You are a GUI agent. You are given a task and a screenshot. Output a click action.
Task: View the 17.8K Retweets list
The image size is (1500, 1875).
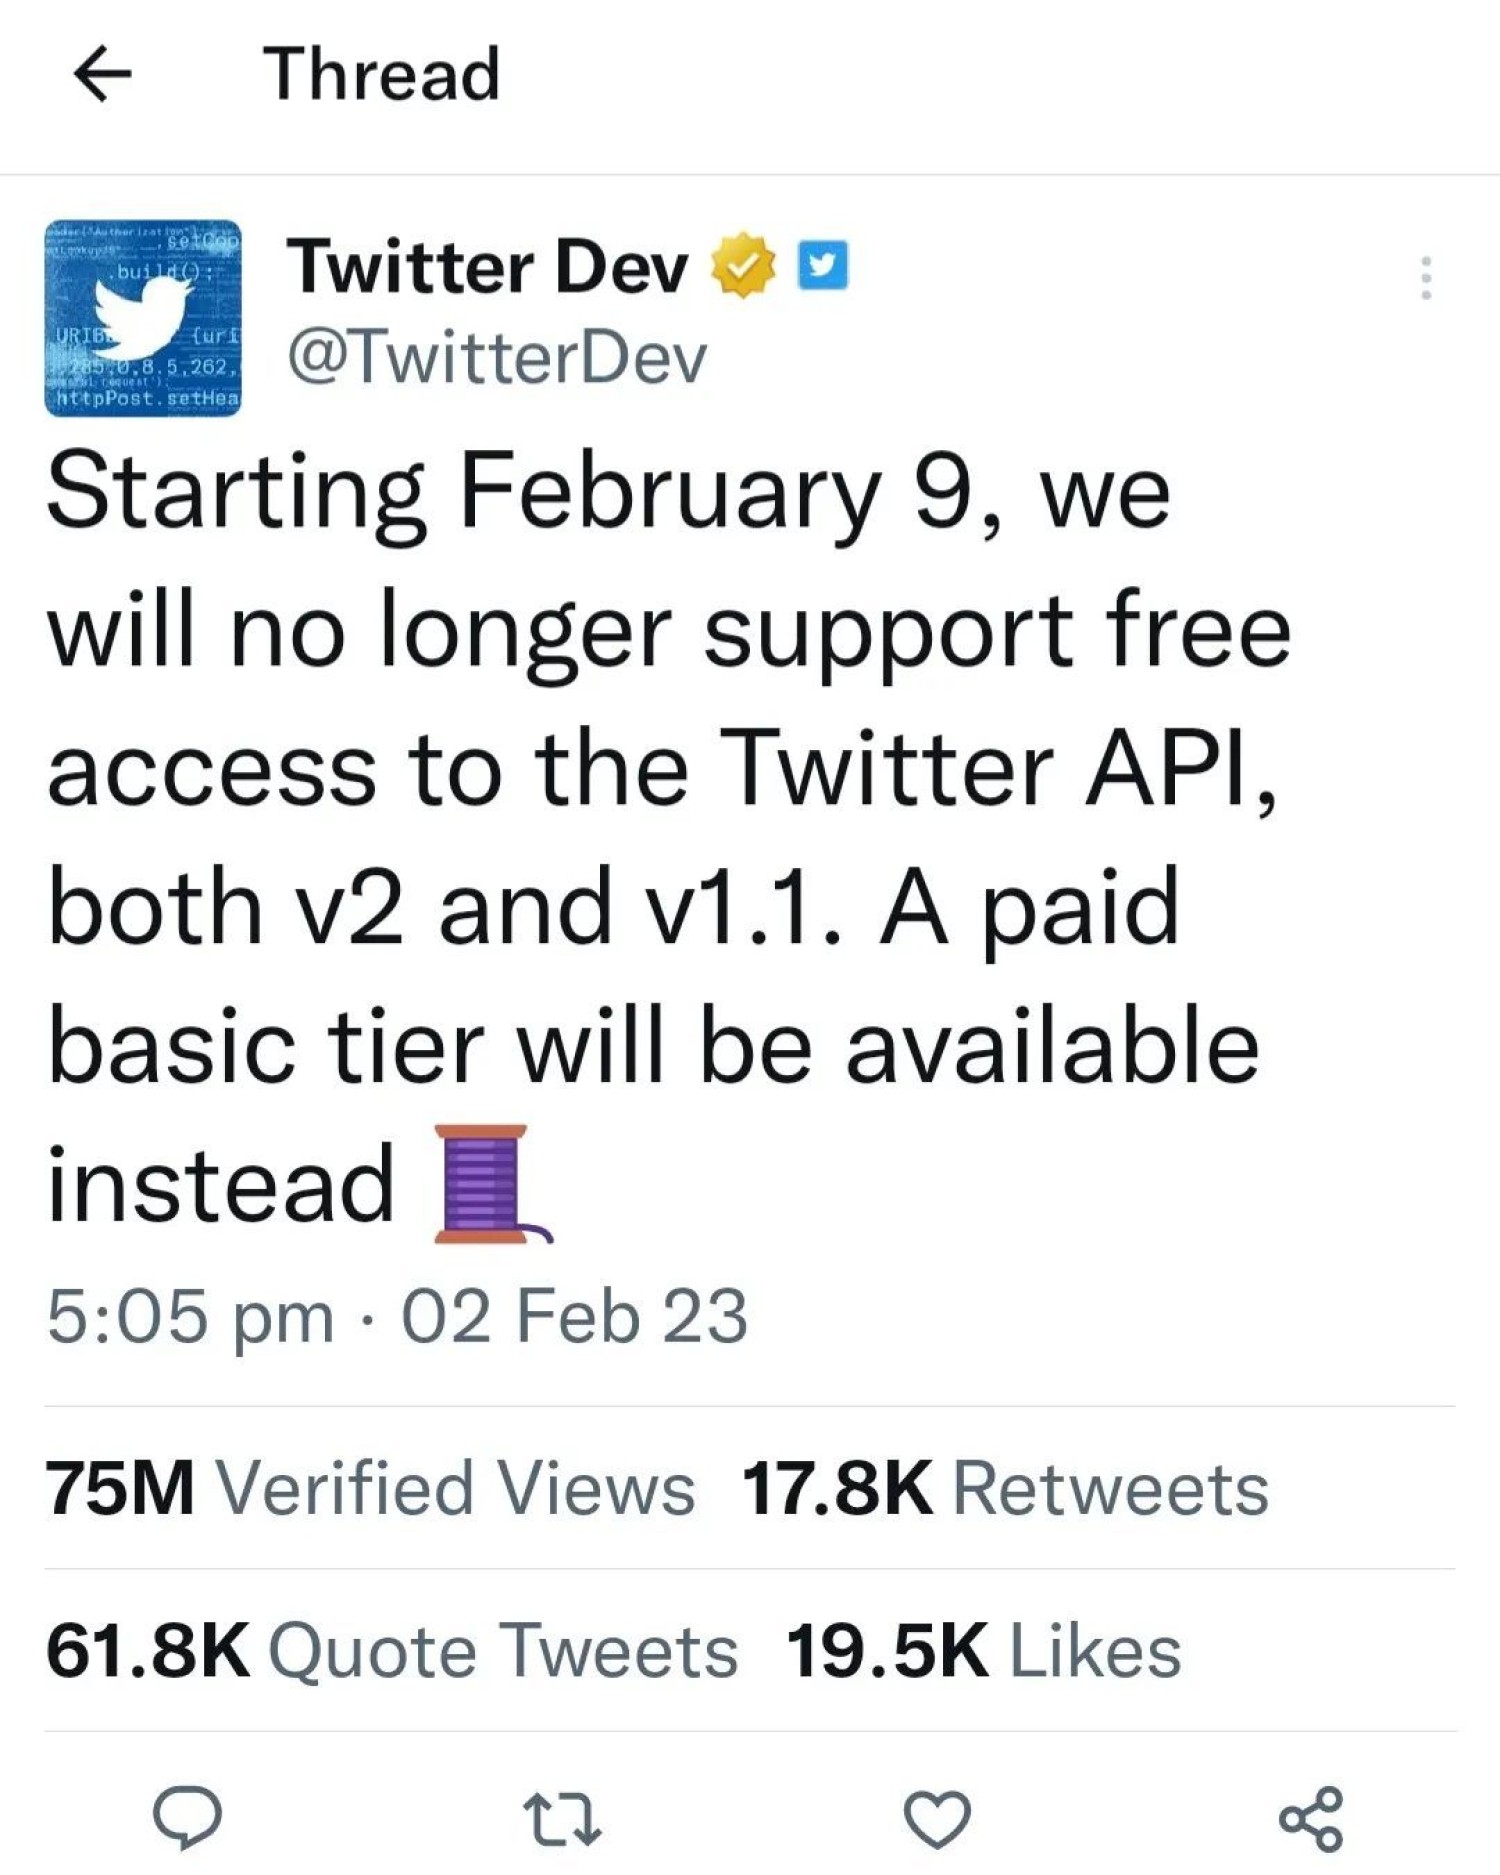click(1005, 1489)
